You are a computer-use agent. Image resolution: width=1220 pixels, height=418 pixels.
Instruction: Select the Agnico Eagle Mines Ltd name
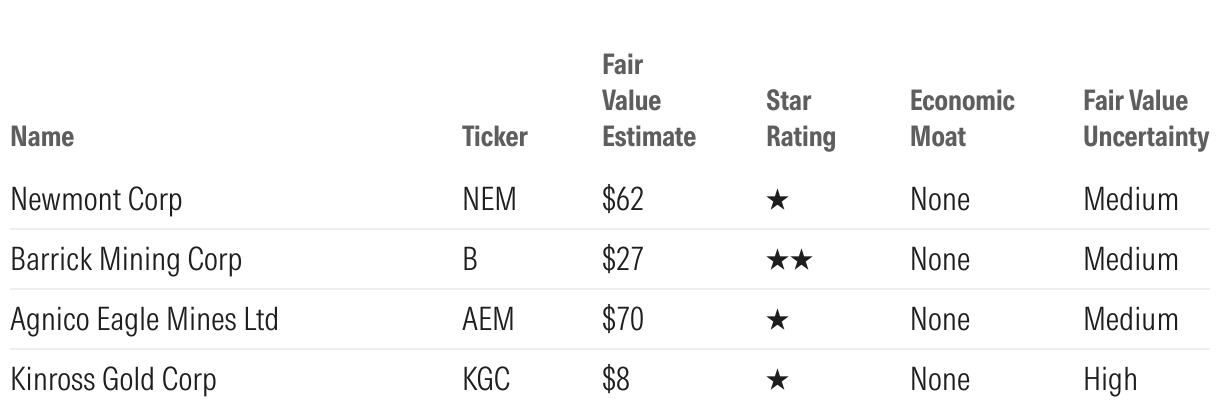(x=144, y=320)
